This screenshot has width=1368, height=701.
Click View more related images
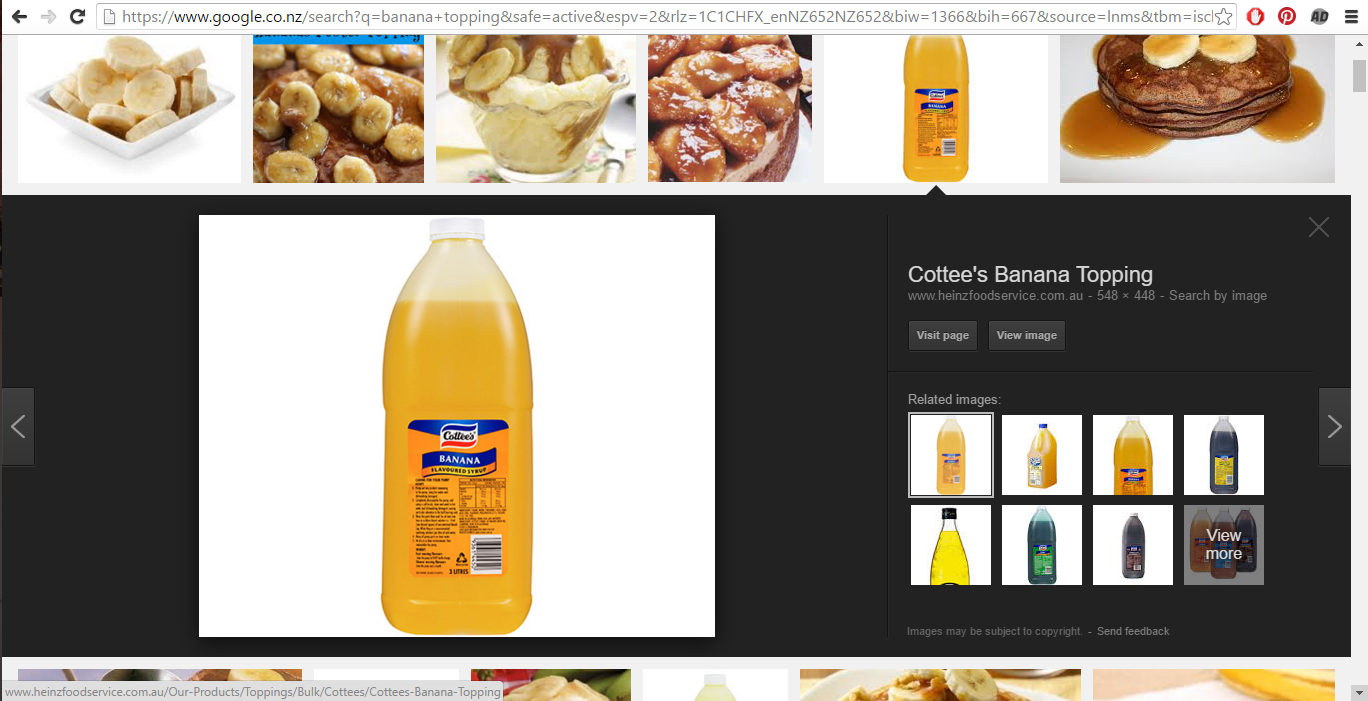tap(1224, 545)
